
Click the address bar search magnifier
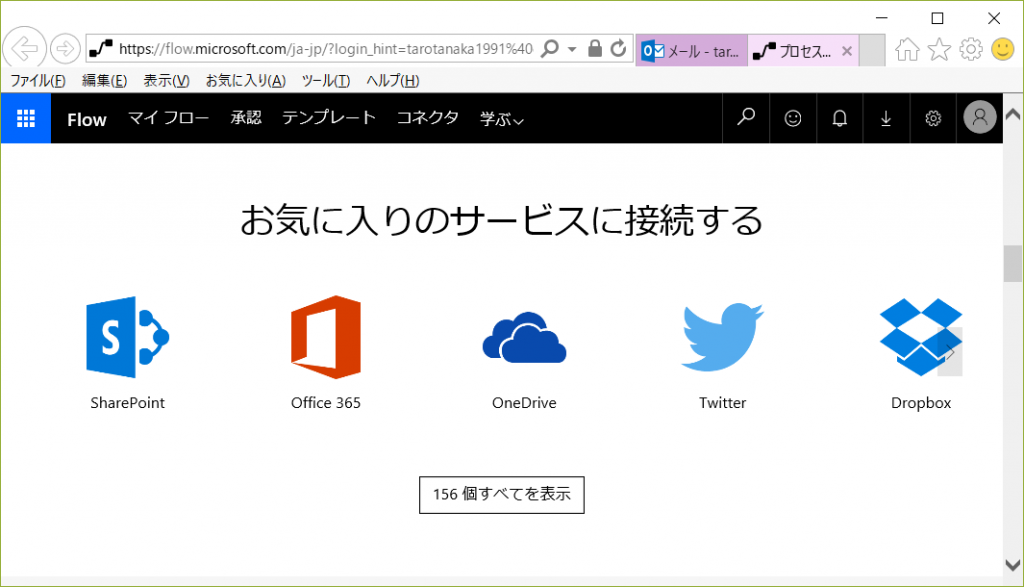pyautogui.click(x=551, y=48)
